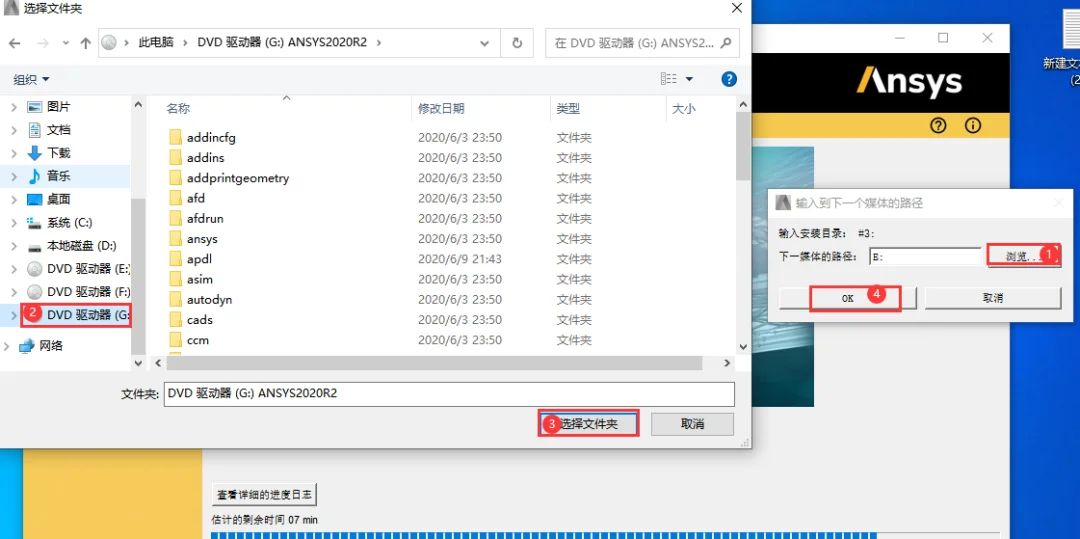The height and width of the screenshot is (539, 1080).
Task: Open the address bar history dropdown
Action: click(485, 43)
